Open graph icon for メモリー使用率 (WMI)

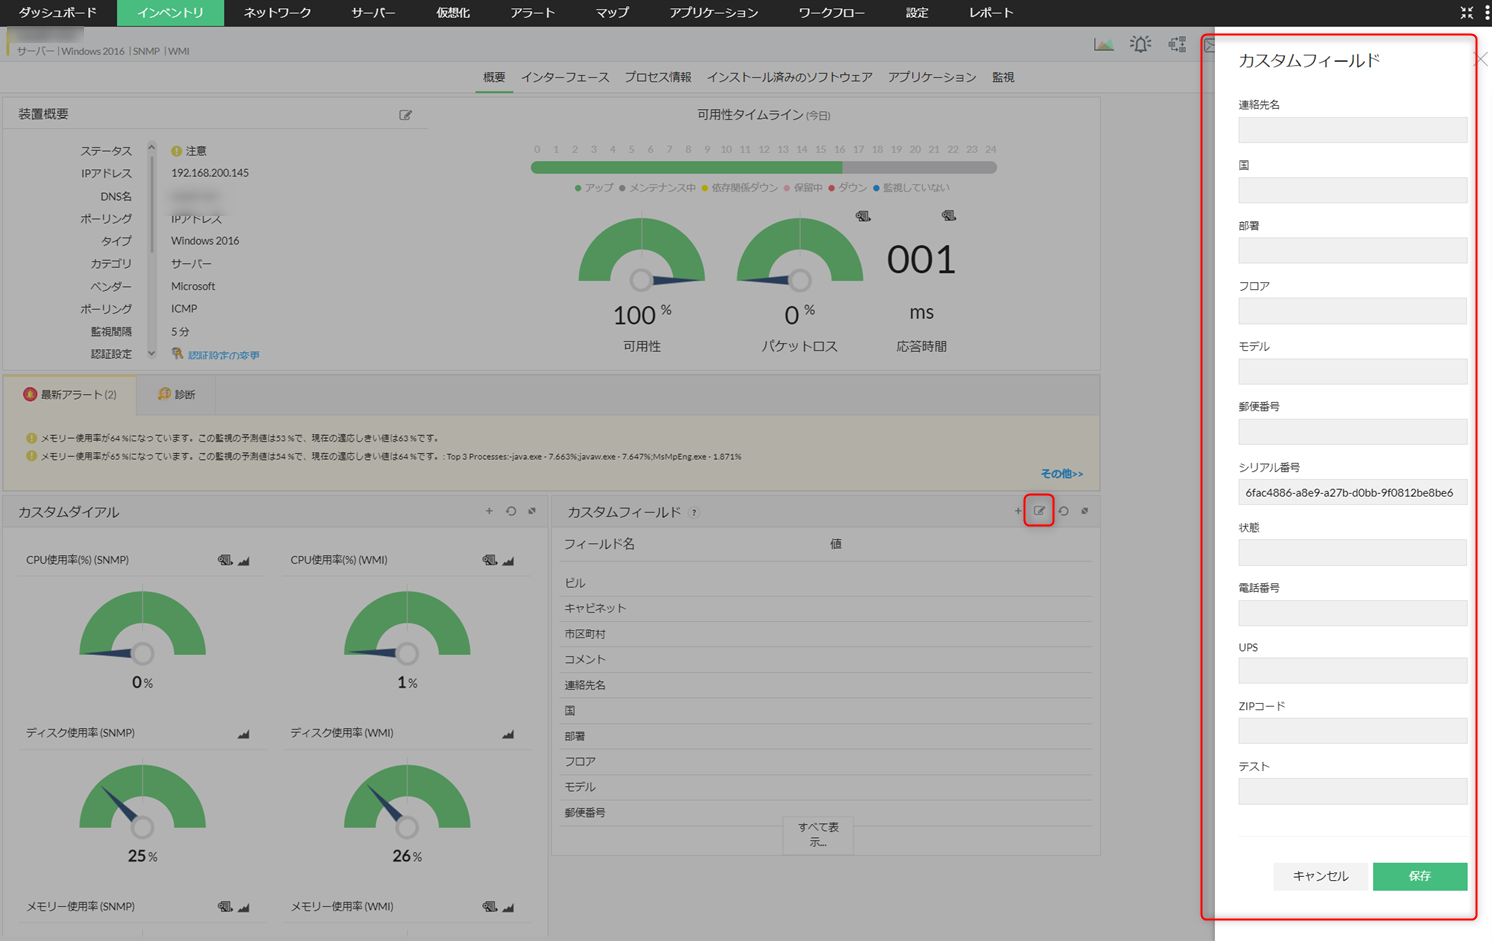[509, 907]
